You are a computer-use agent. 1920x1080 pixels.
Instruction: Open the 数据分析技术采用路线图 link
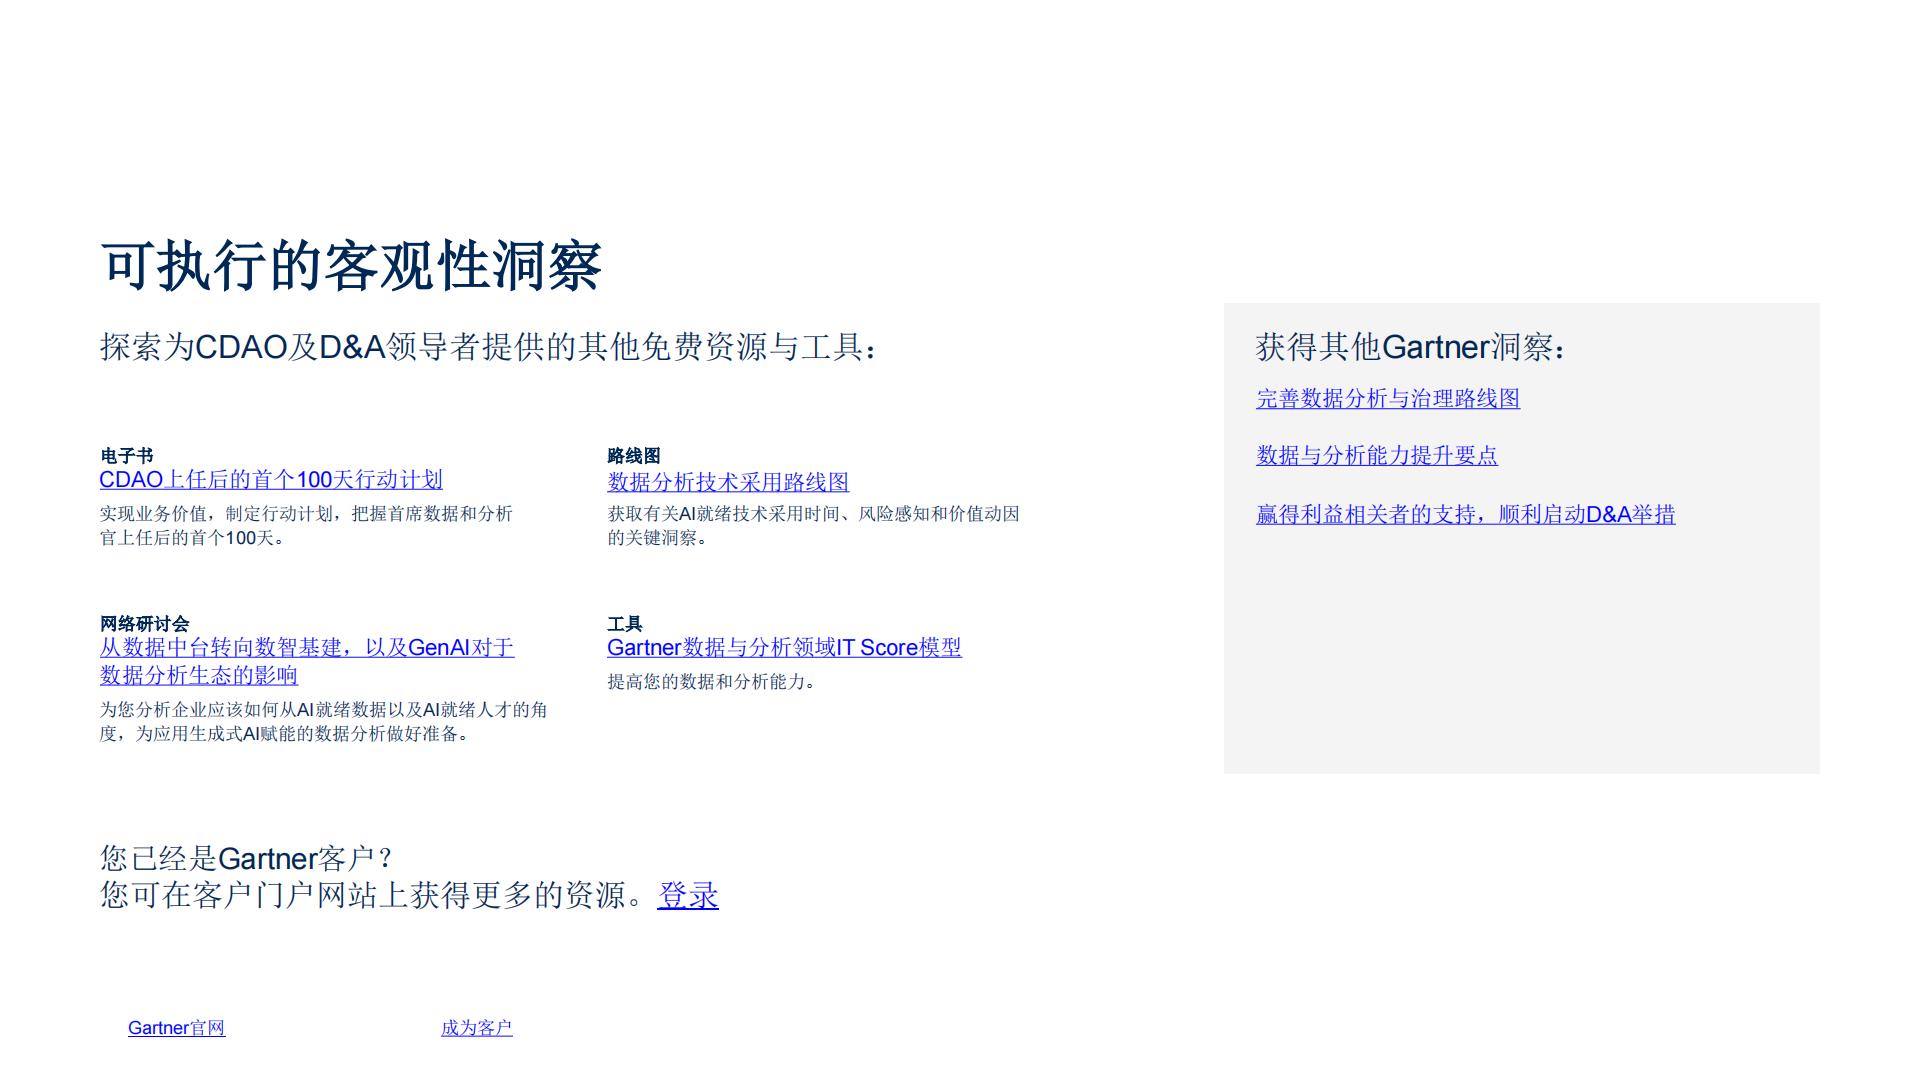728,482
